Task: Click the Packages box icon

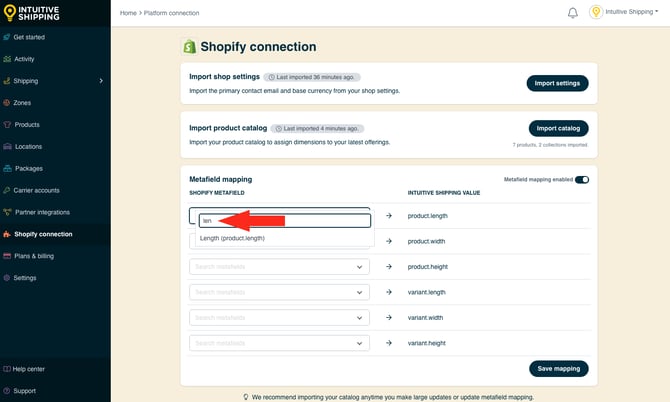Action: 7,168
